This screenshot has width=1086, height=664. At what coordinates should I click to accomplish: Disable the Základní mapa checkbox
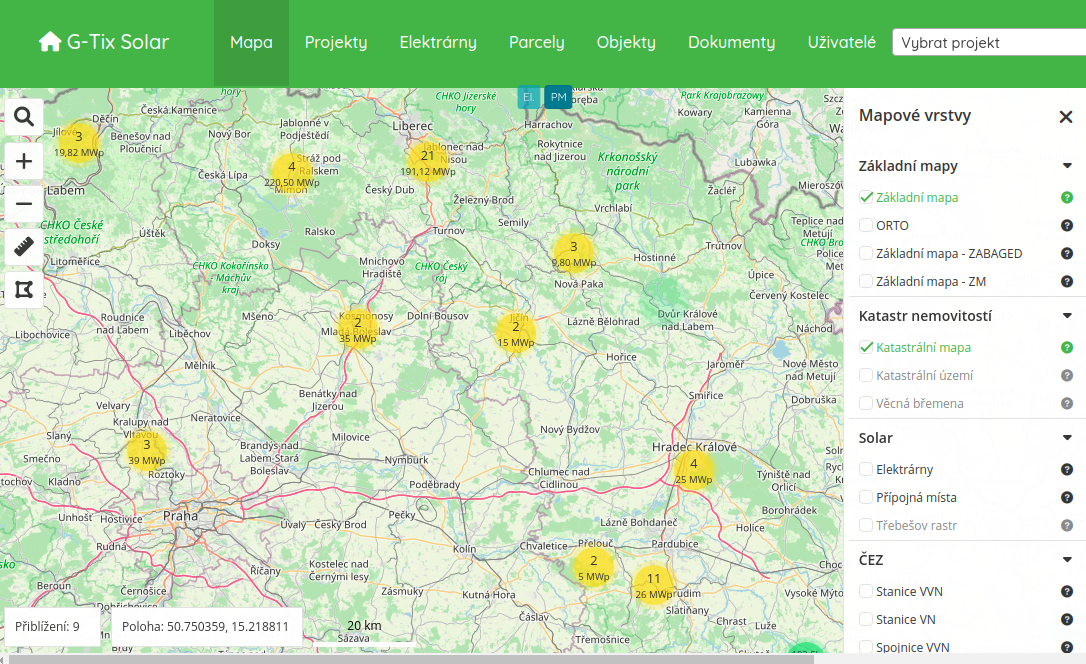coord(866,197)
